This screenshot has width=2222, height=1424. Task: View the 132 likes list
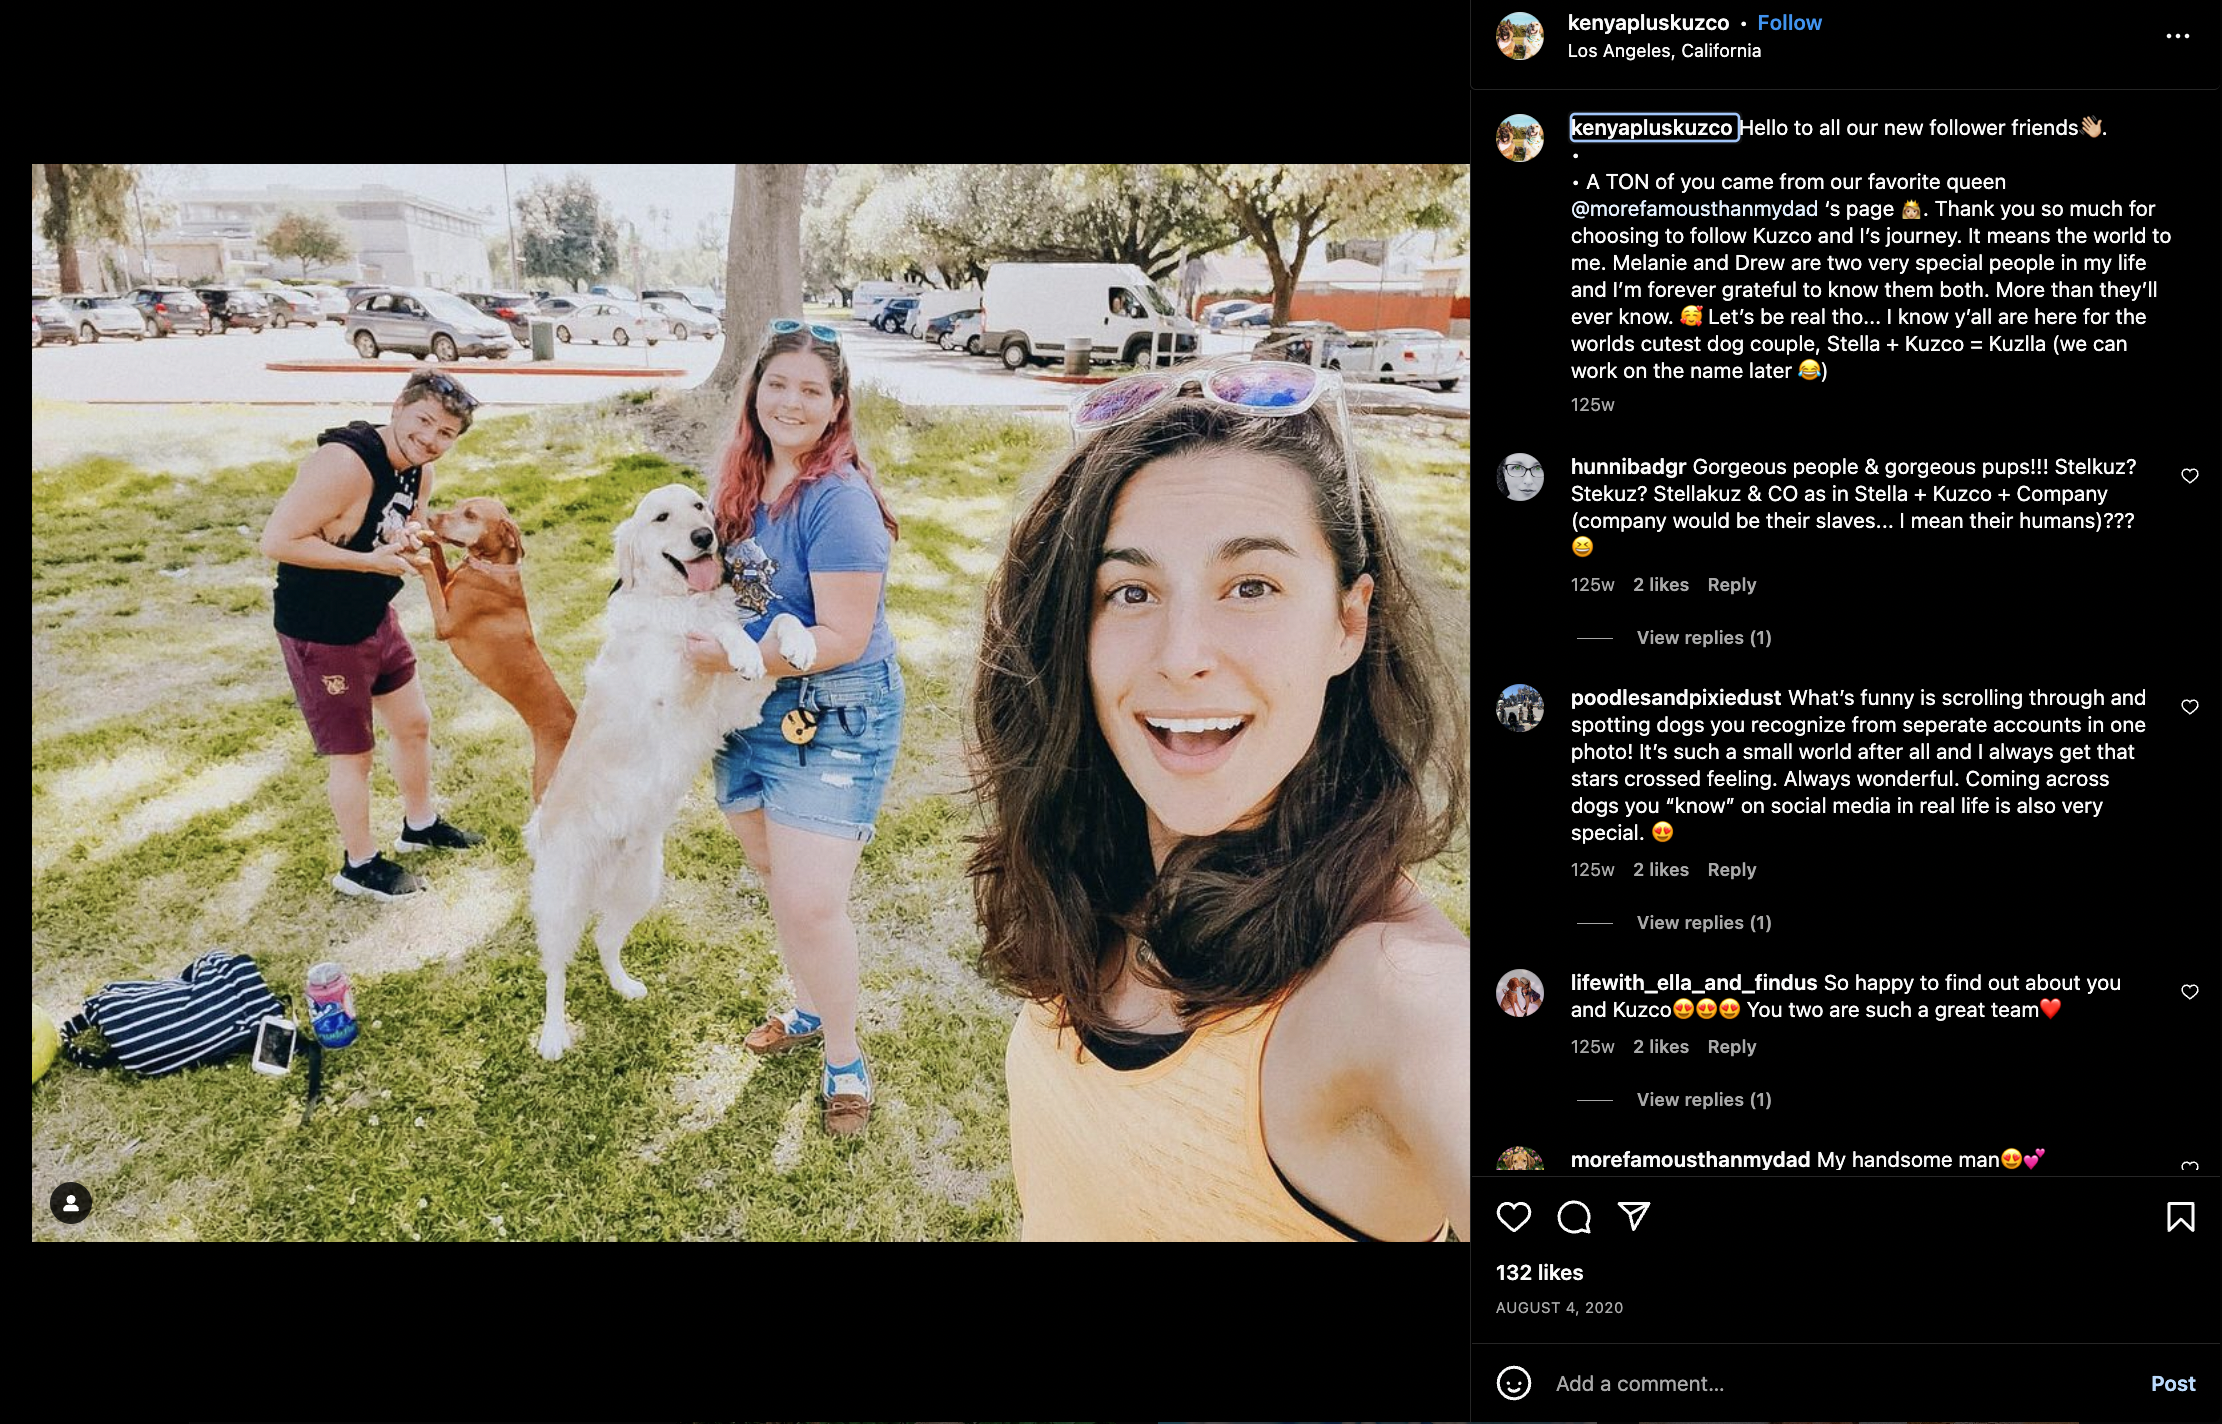1539,1273
